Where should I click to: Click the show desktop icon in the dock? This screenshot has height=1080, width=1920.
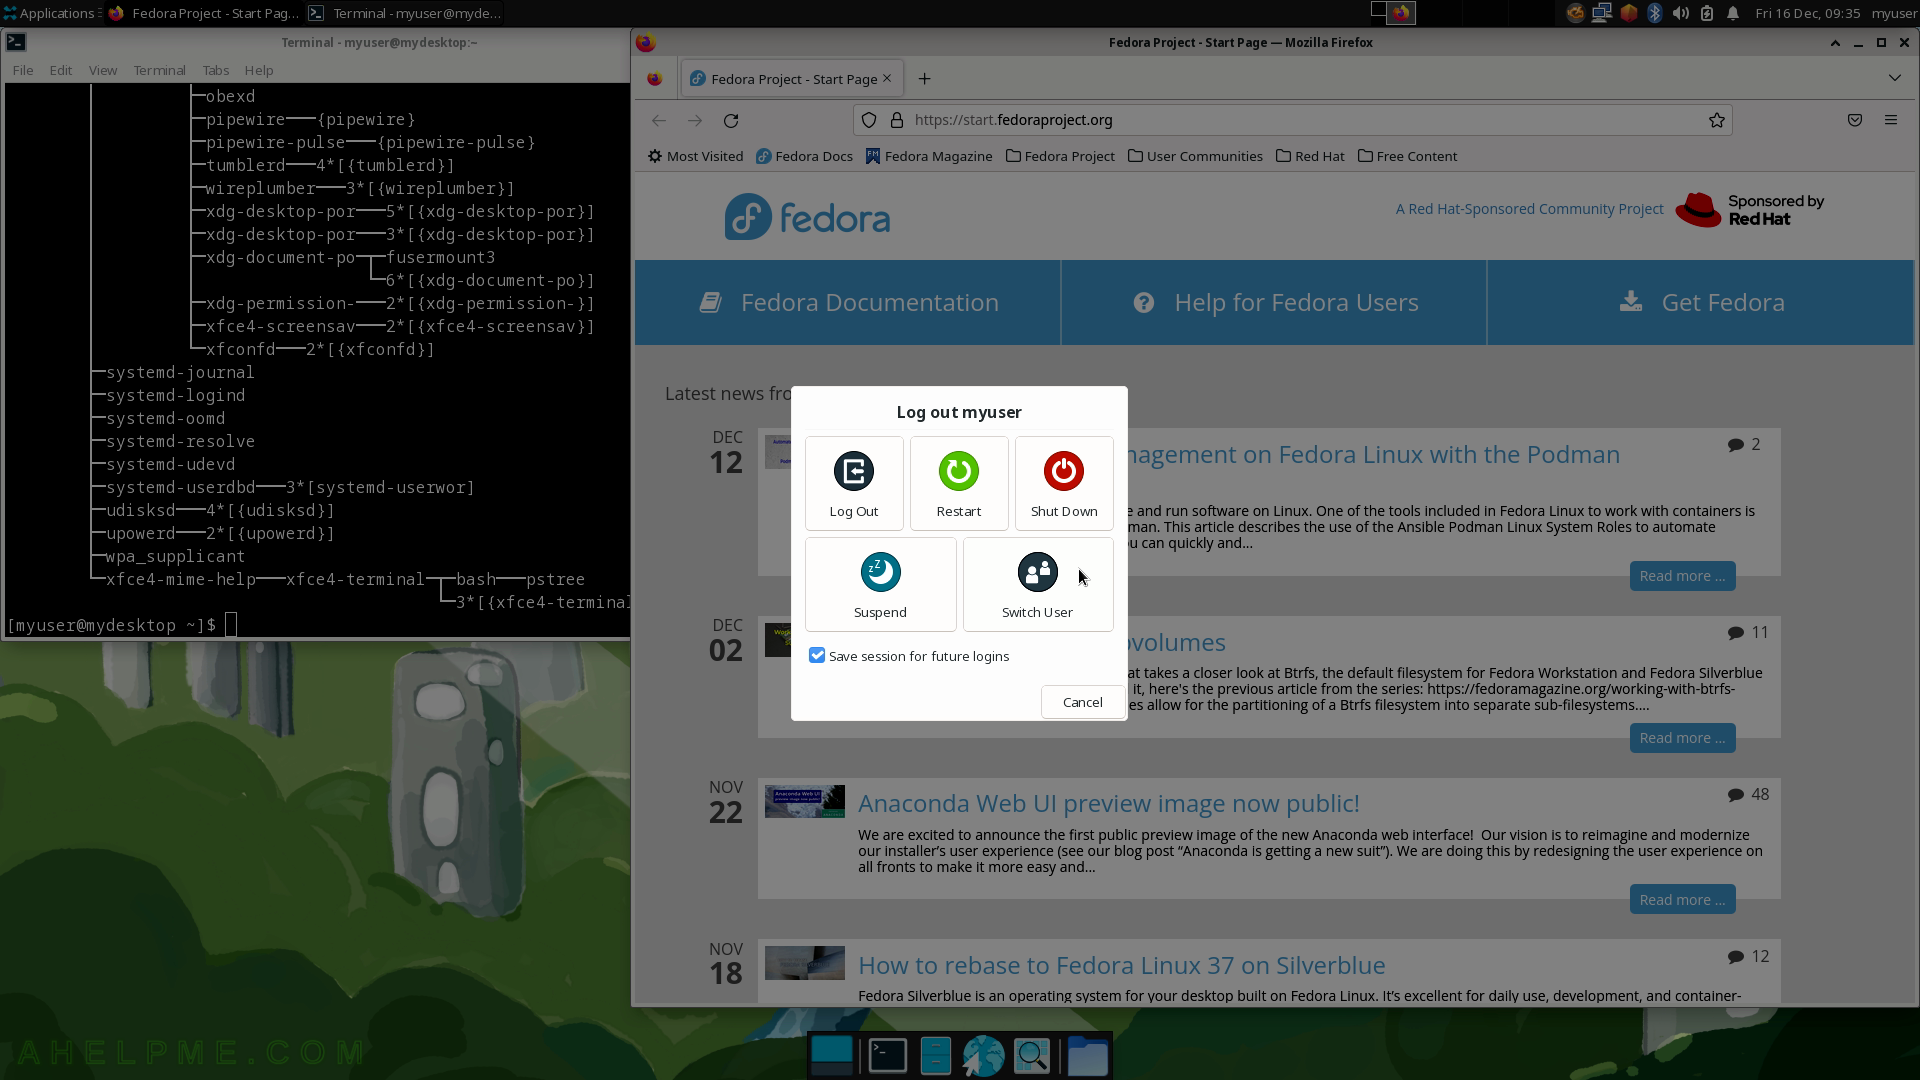click(x=832, y=1055)
